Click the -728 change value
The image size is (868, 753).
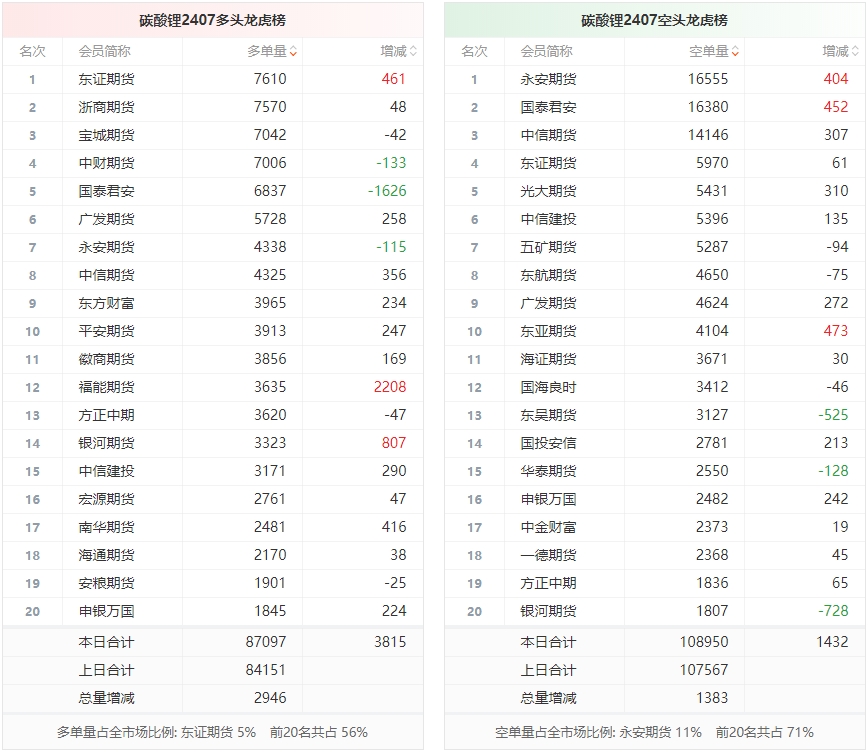point(833,611)
